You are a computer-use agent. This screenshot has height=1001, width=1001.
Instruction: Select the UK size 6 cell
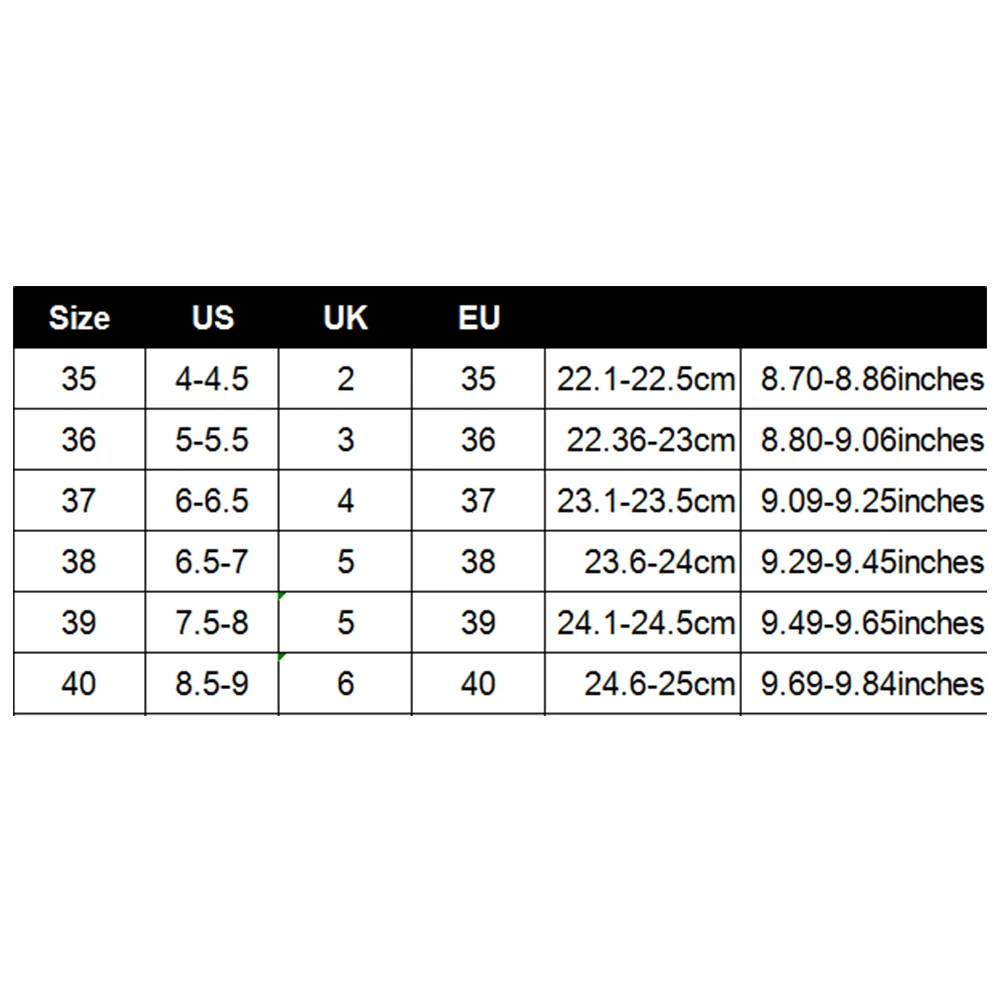345,684
